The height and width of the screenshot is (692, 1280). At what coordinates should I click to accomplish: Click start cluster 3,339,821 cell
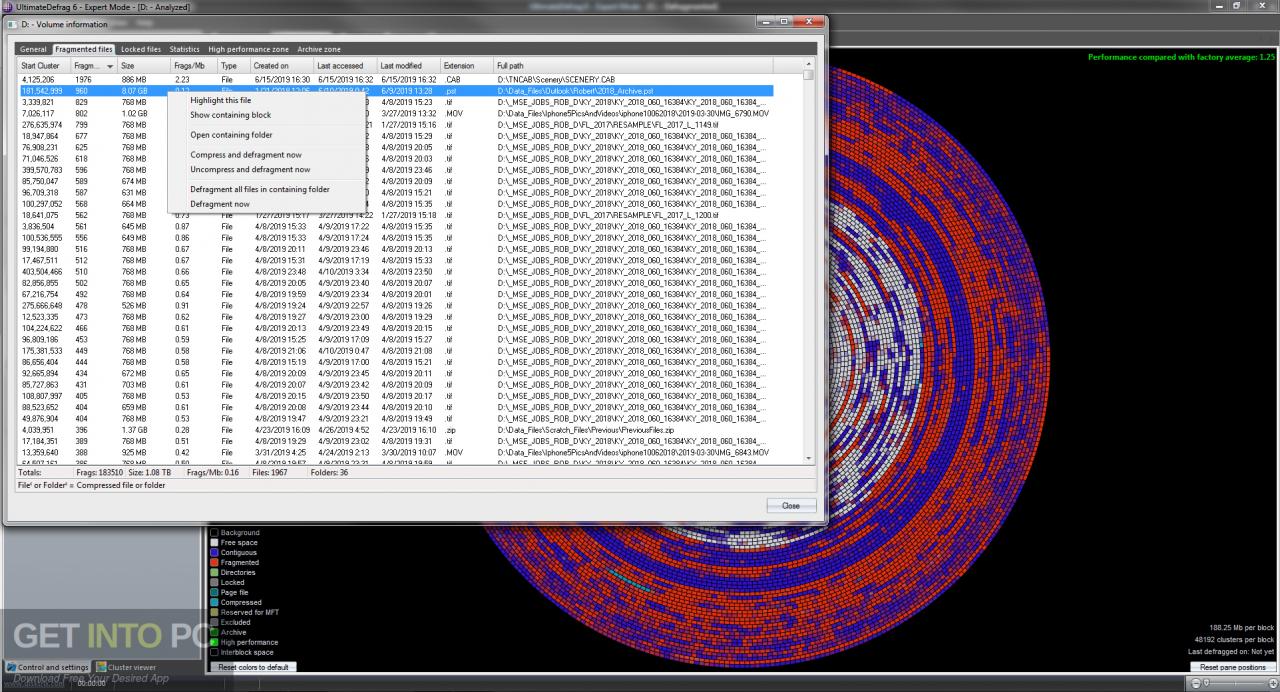38,102
